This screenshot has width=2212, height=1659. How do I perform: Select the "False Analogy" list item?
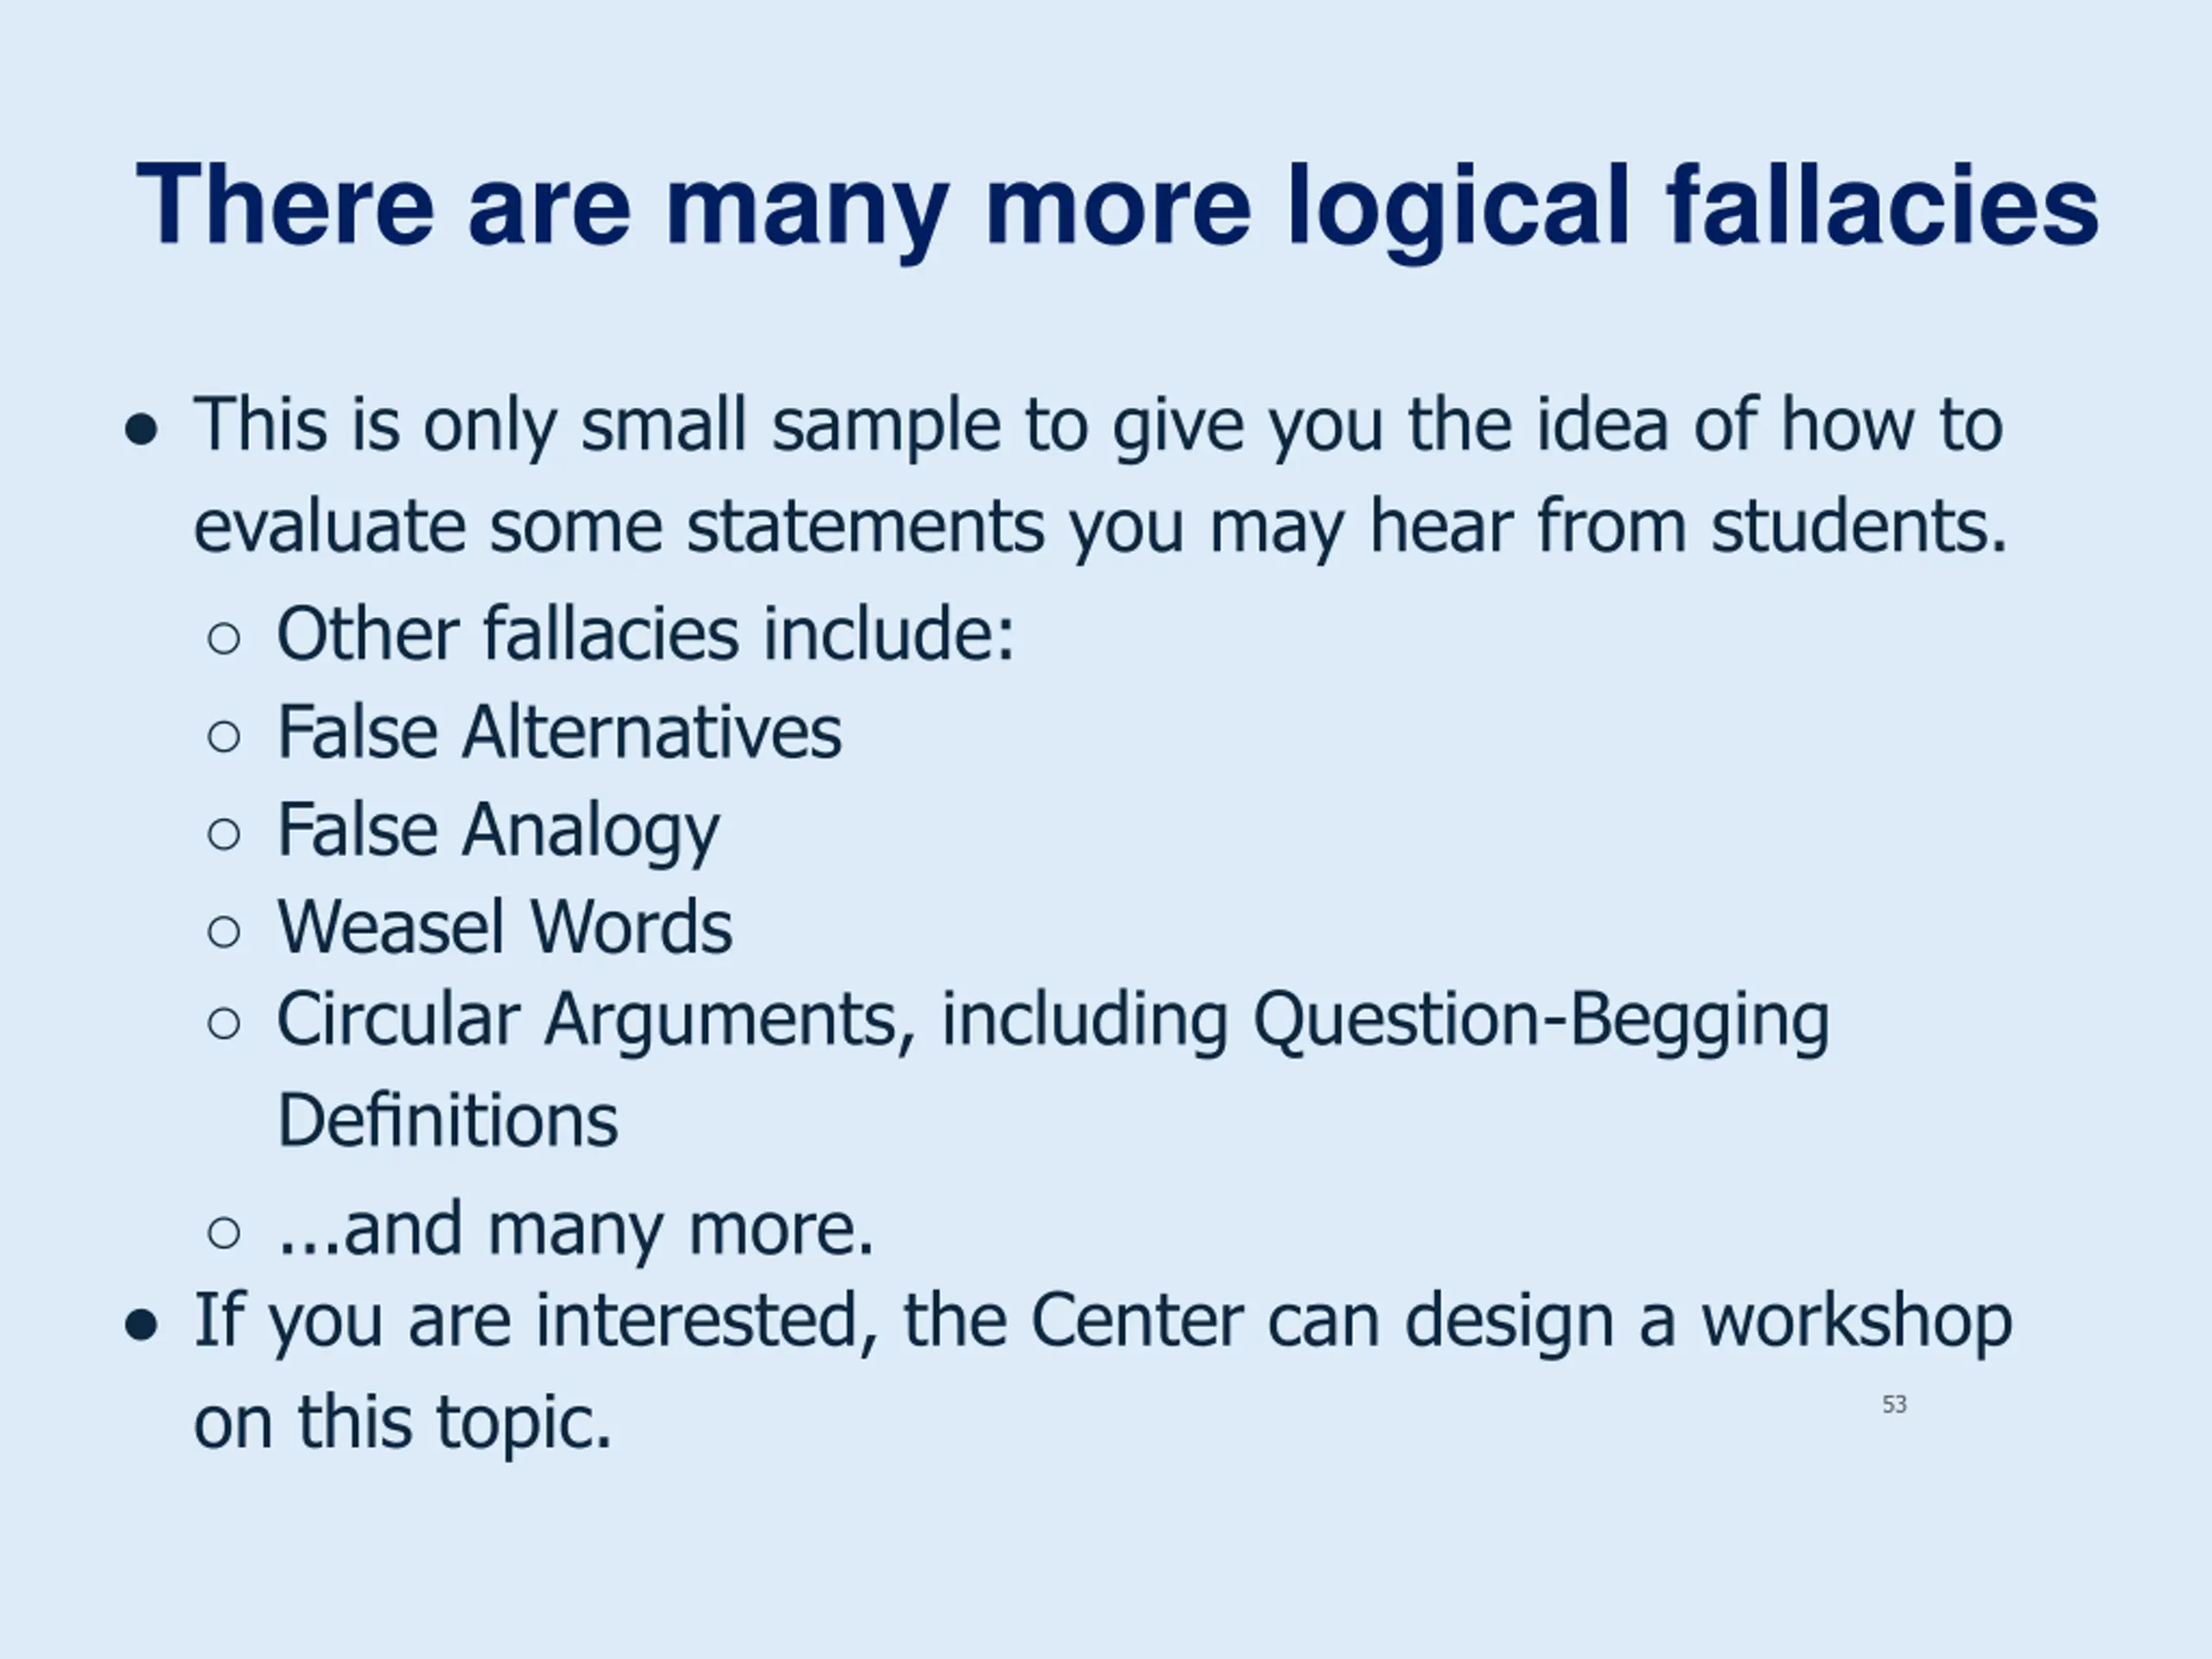coord(497,830)
